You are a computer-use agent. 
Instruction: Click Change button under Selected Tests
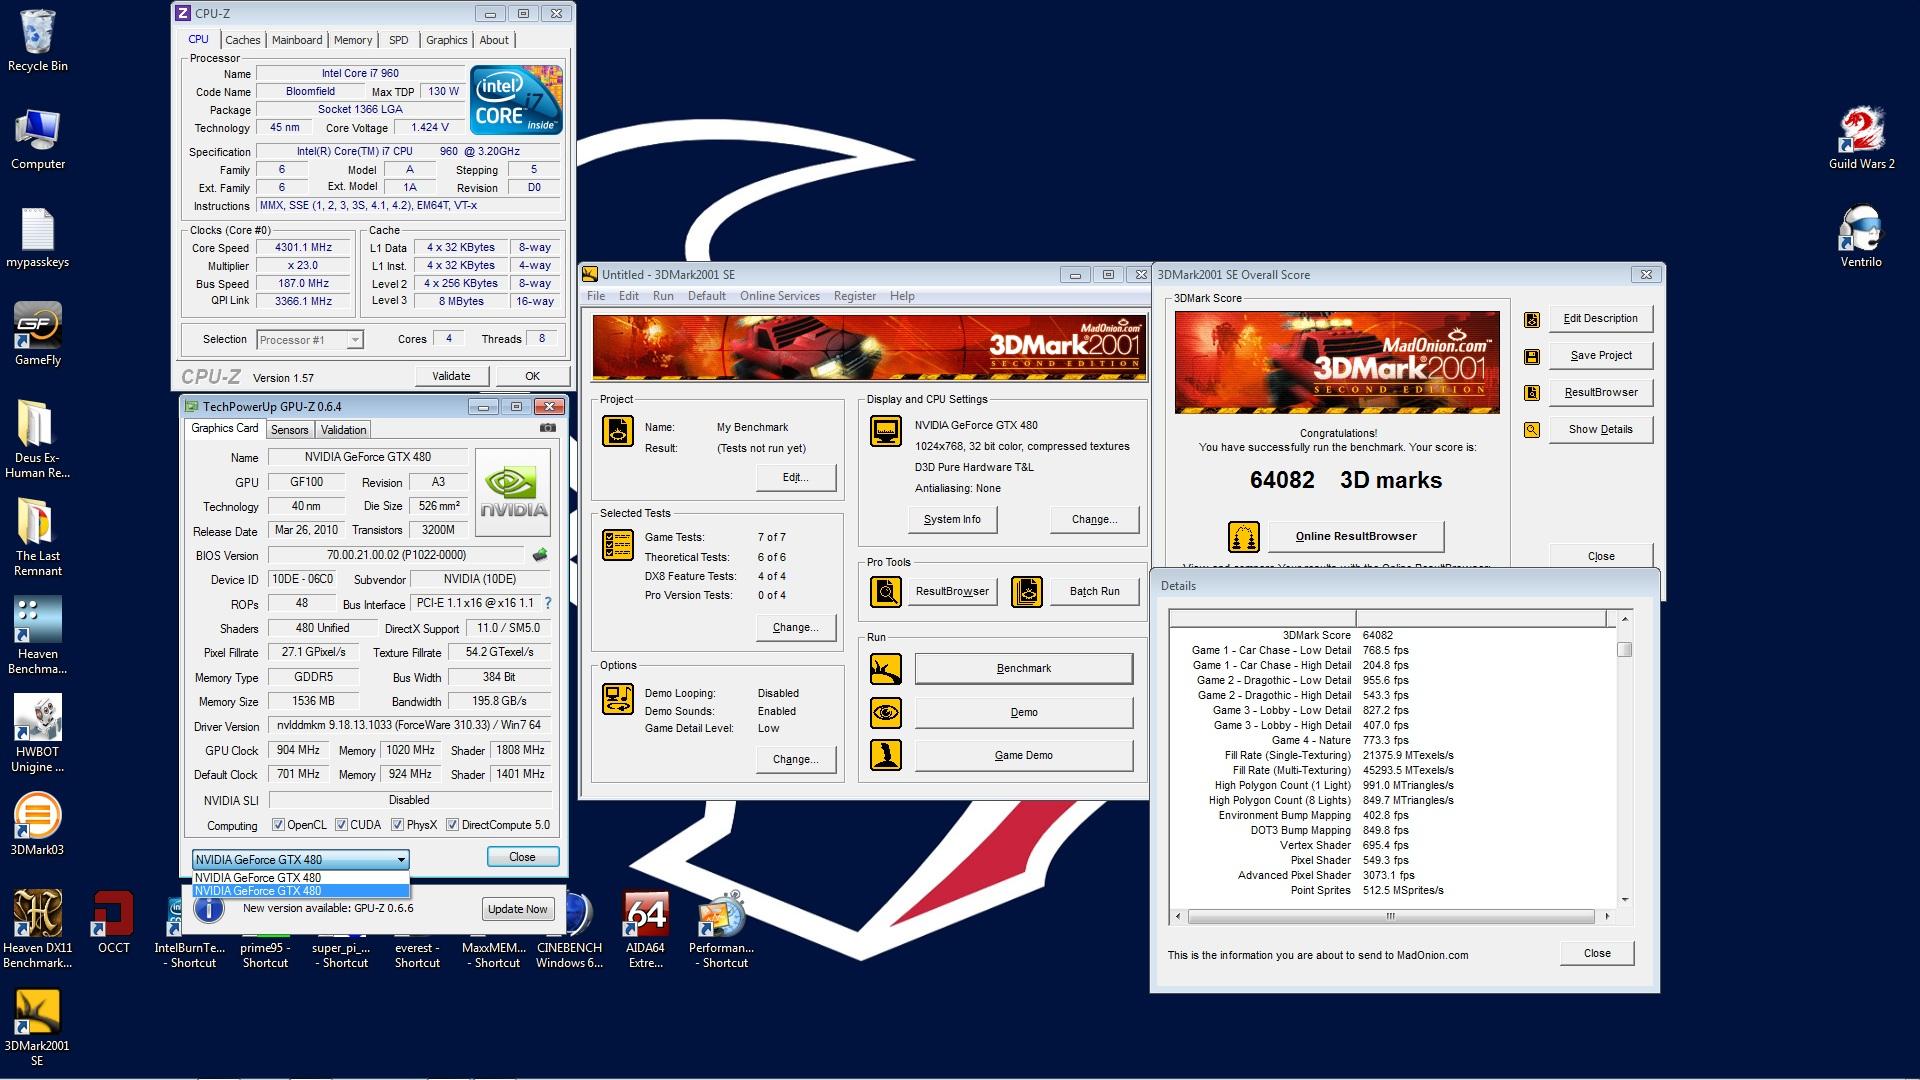(x=796, y=627)
